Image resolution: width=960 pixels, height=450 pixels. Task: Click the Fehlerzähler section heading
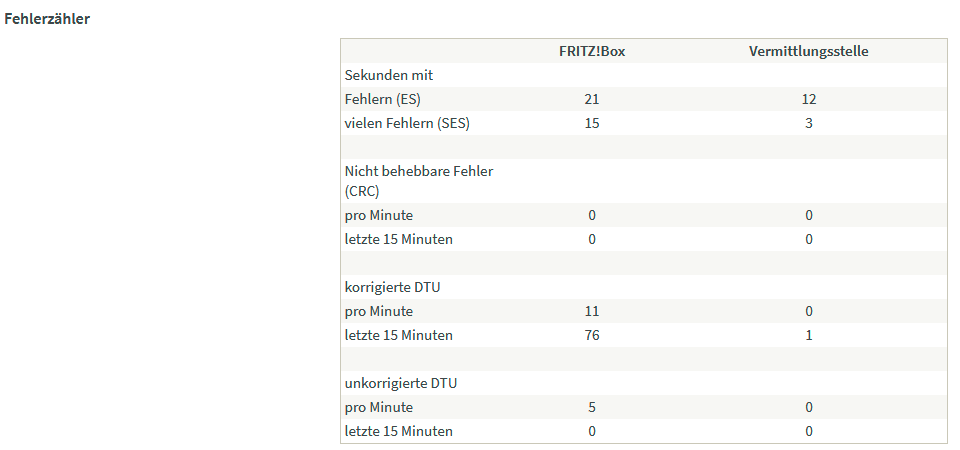pos(47,19)
